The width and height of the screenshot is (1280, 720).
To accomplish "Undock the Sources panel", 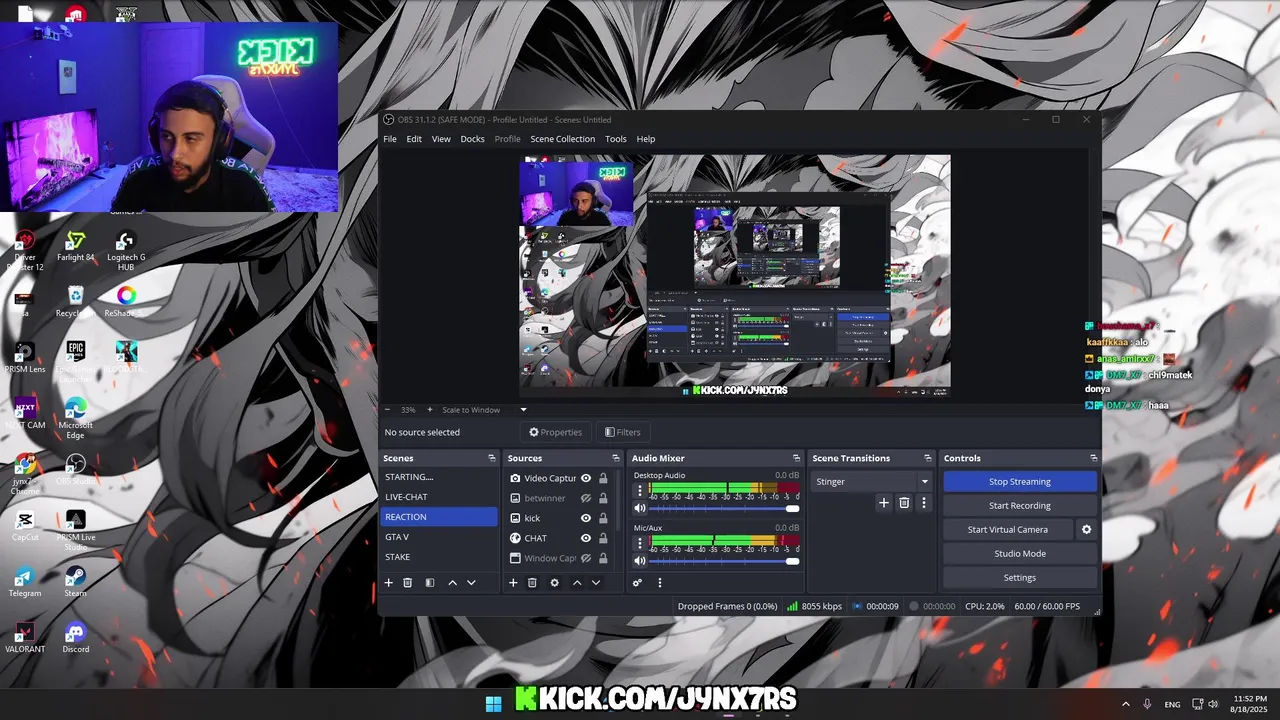I will tap(616, 458).
